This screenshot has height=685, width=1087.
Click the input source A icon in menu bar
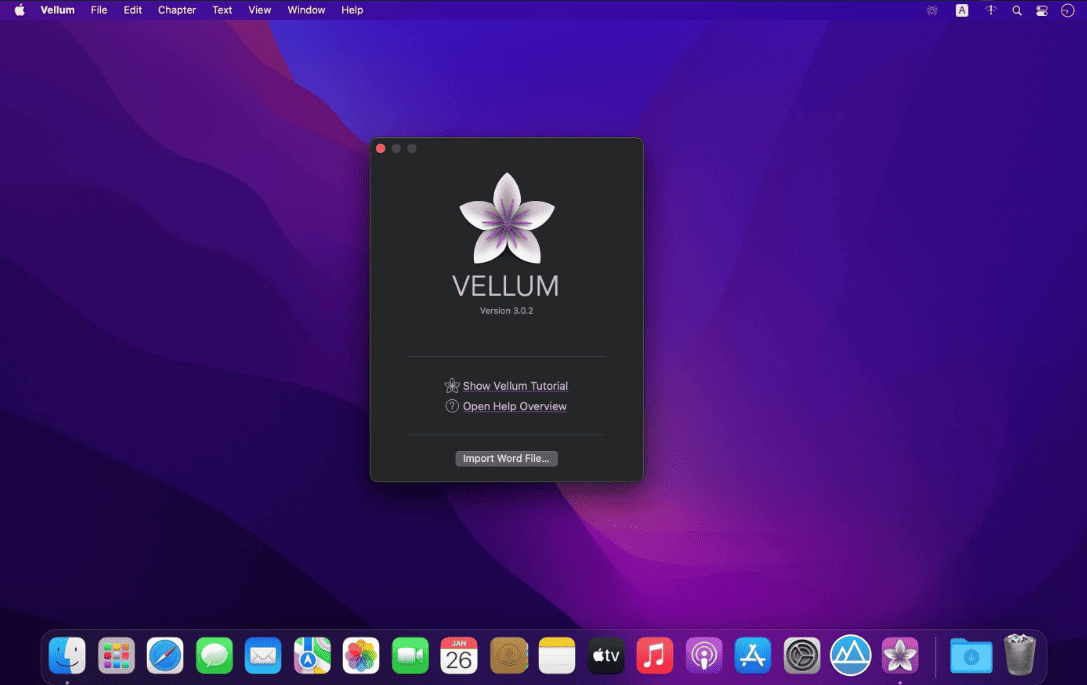tap(962, 10)
